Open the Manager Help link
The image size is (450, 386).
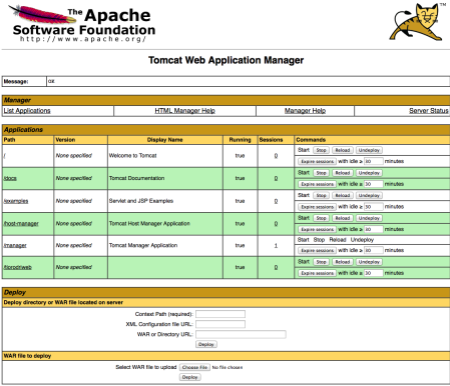pyautogui.click(x=305, y=111)
